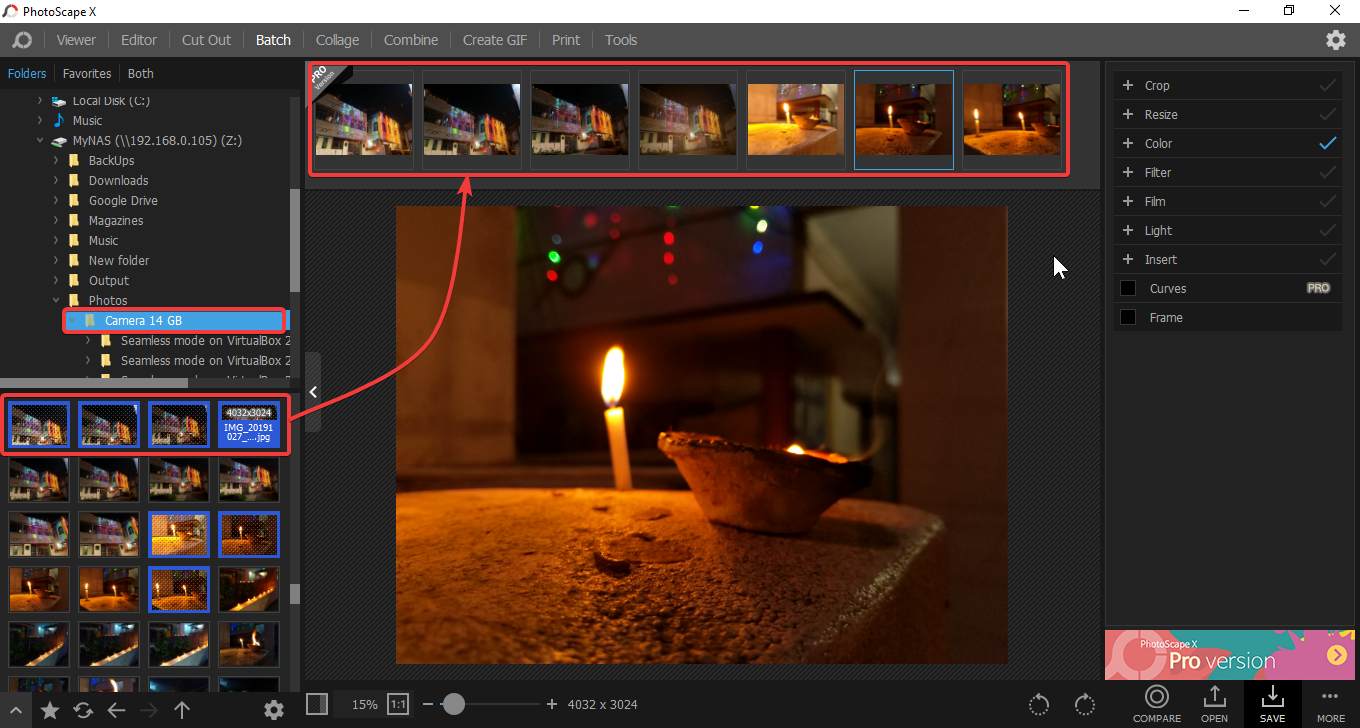Enable the Curves checkbox
The image size is (1360, 728).
point(1128,288)
